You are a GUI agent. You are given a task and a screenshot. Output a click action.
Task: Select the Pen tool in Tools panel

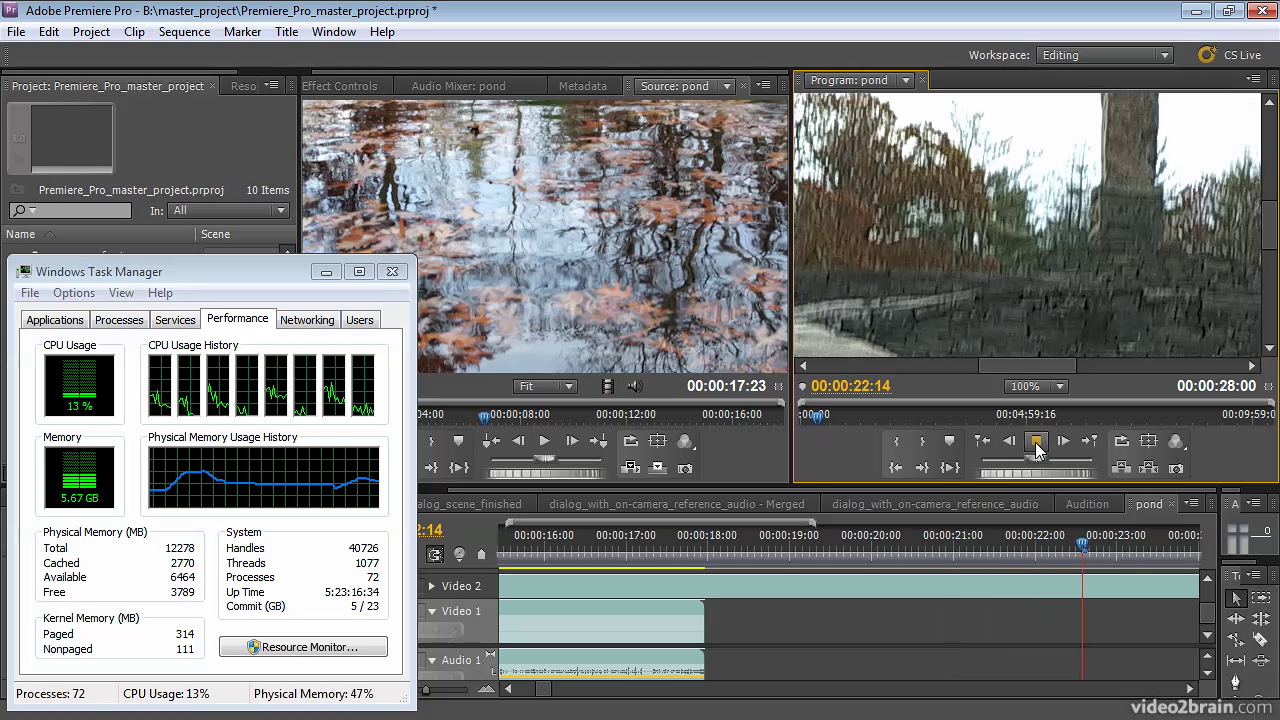pyautogui.click(x=1236, y=682)
